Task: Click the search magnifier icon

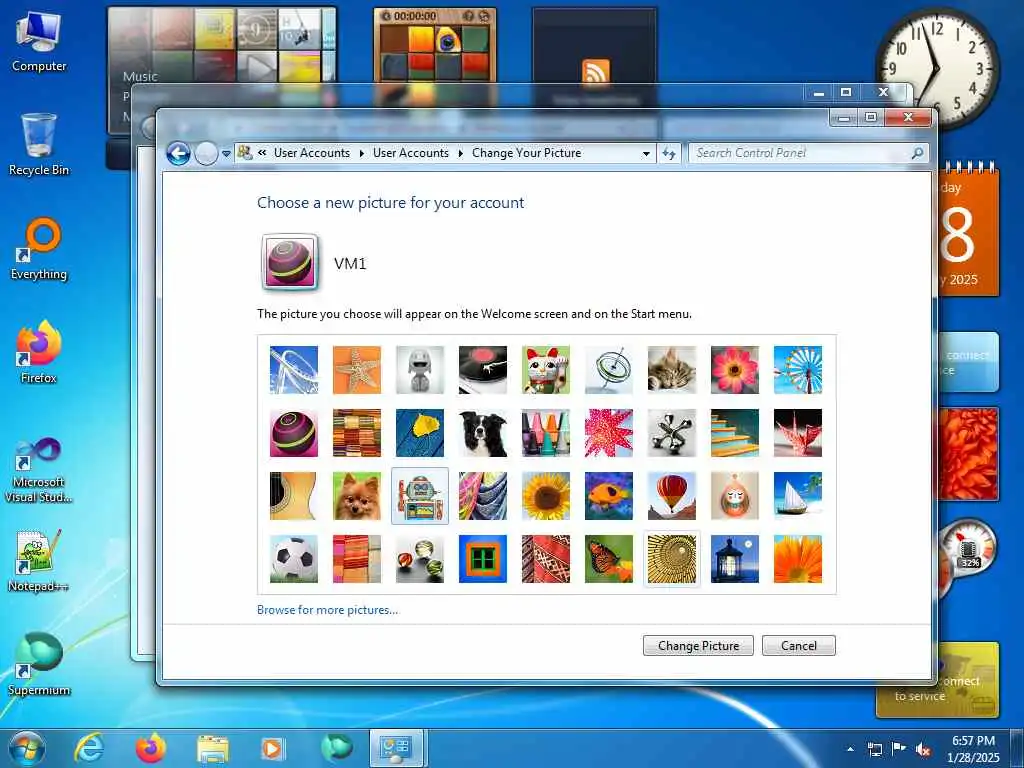Action: [x=917, y=153]
